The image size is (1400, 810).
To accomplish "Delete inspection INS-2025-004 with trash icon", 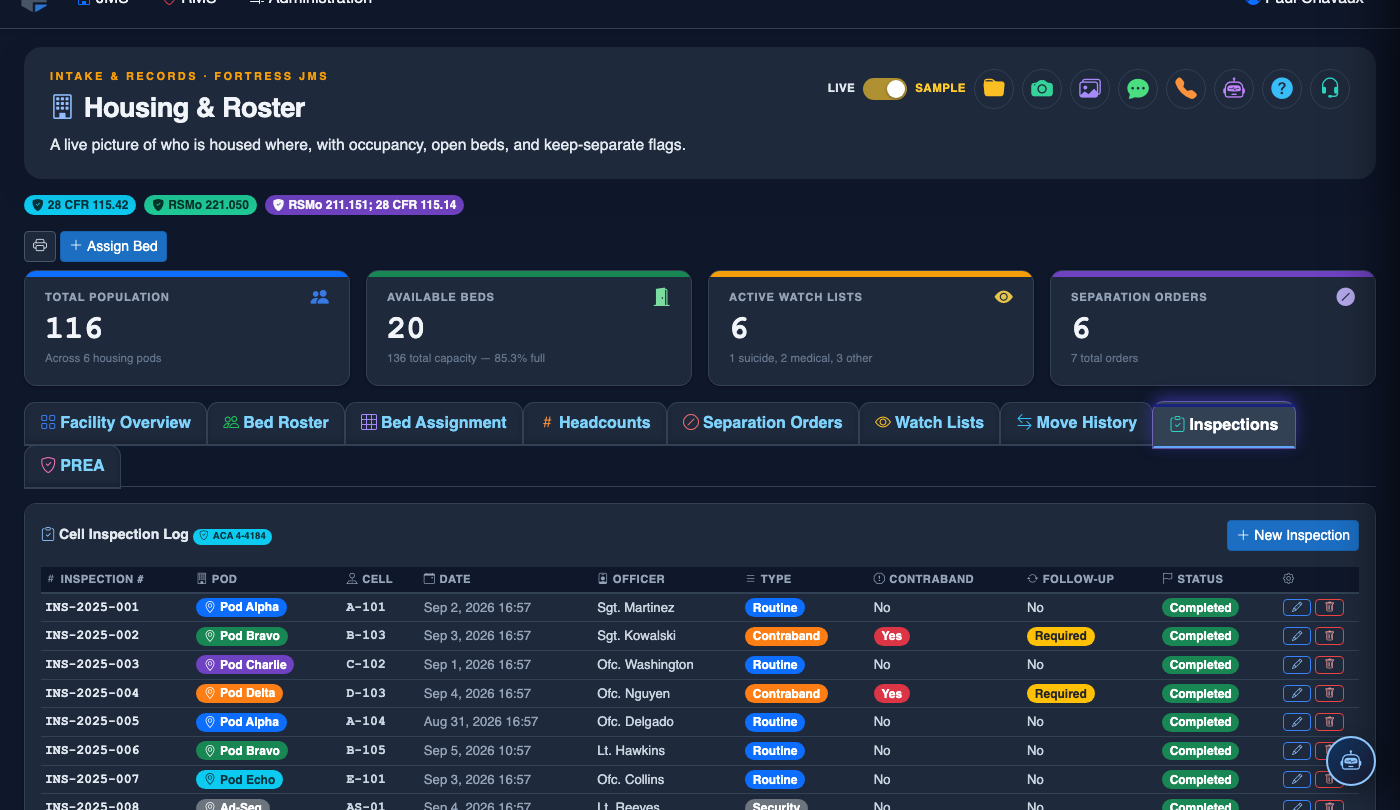I will click(x=1329, y=693).
